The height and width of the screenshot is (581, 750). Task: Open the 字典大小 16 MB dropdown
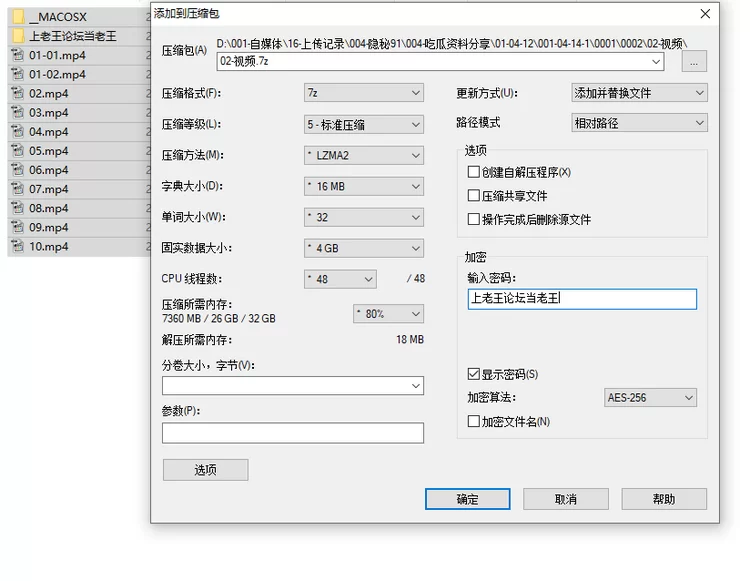[364, 186]
